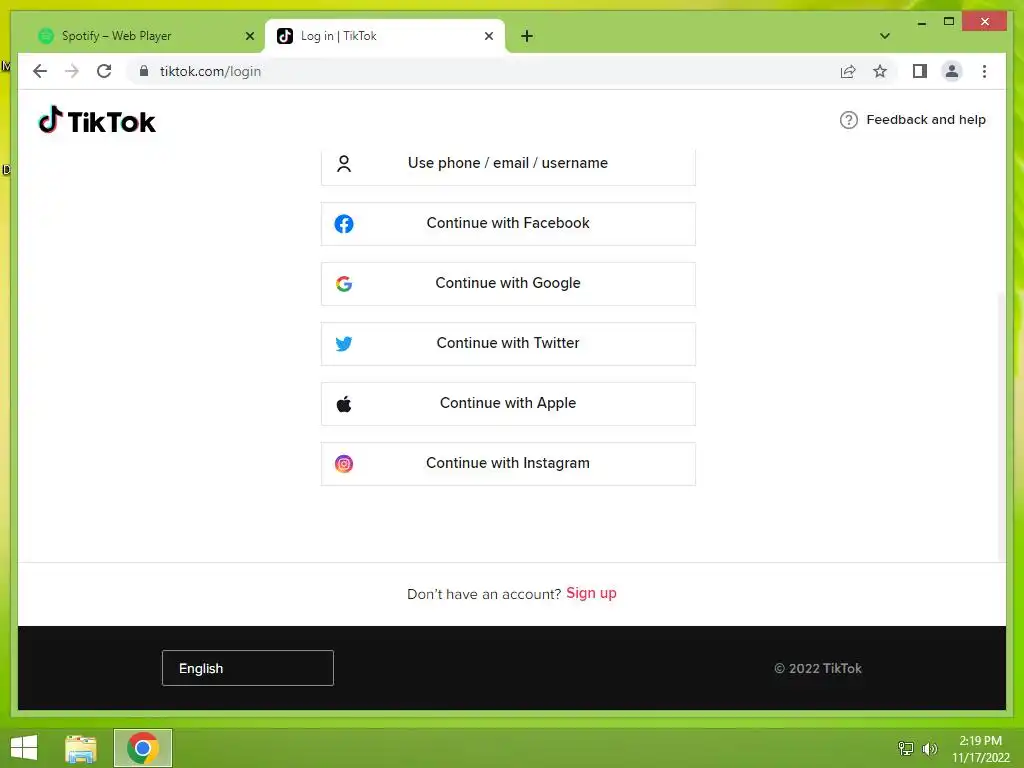Choose Continue with Facebook
This screenshot has height=768, width=1024.
pos(508,224)
